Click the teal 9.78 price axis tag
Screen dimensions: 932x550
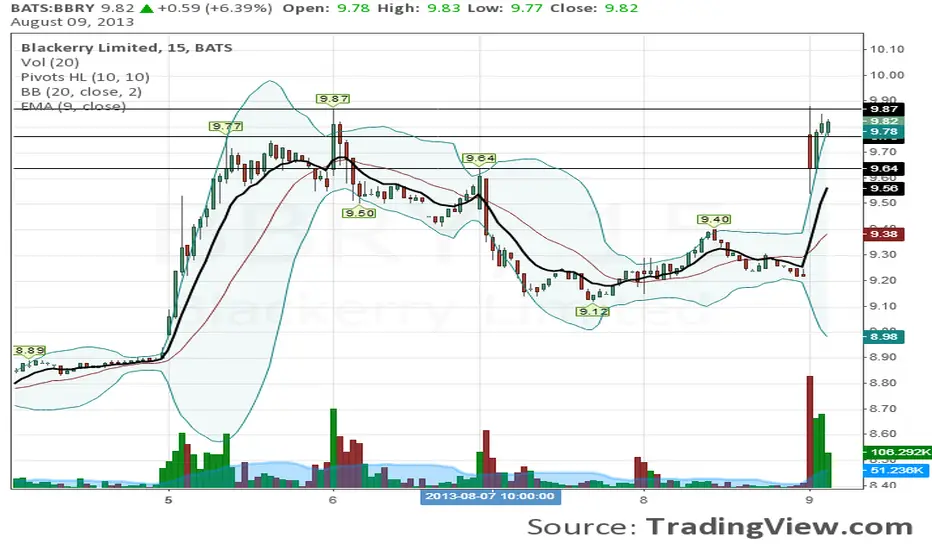884,131
